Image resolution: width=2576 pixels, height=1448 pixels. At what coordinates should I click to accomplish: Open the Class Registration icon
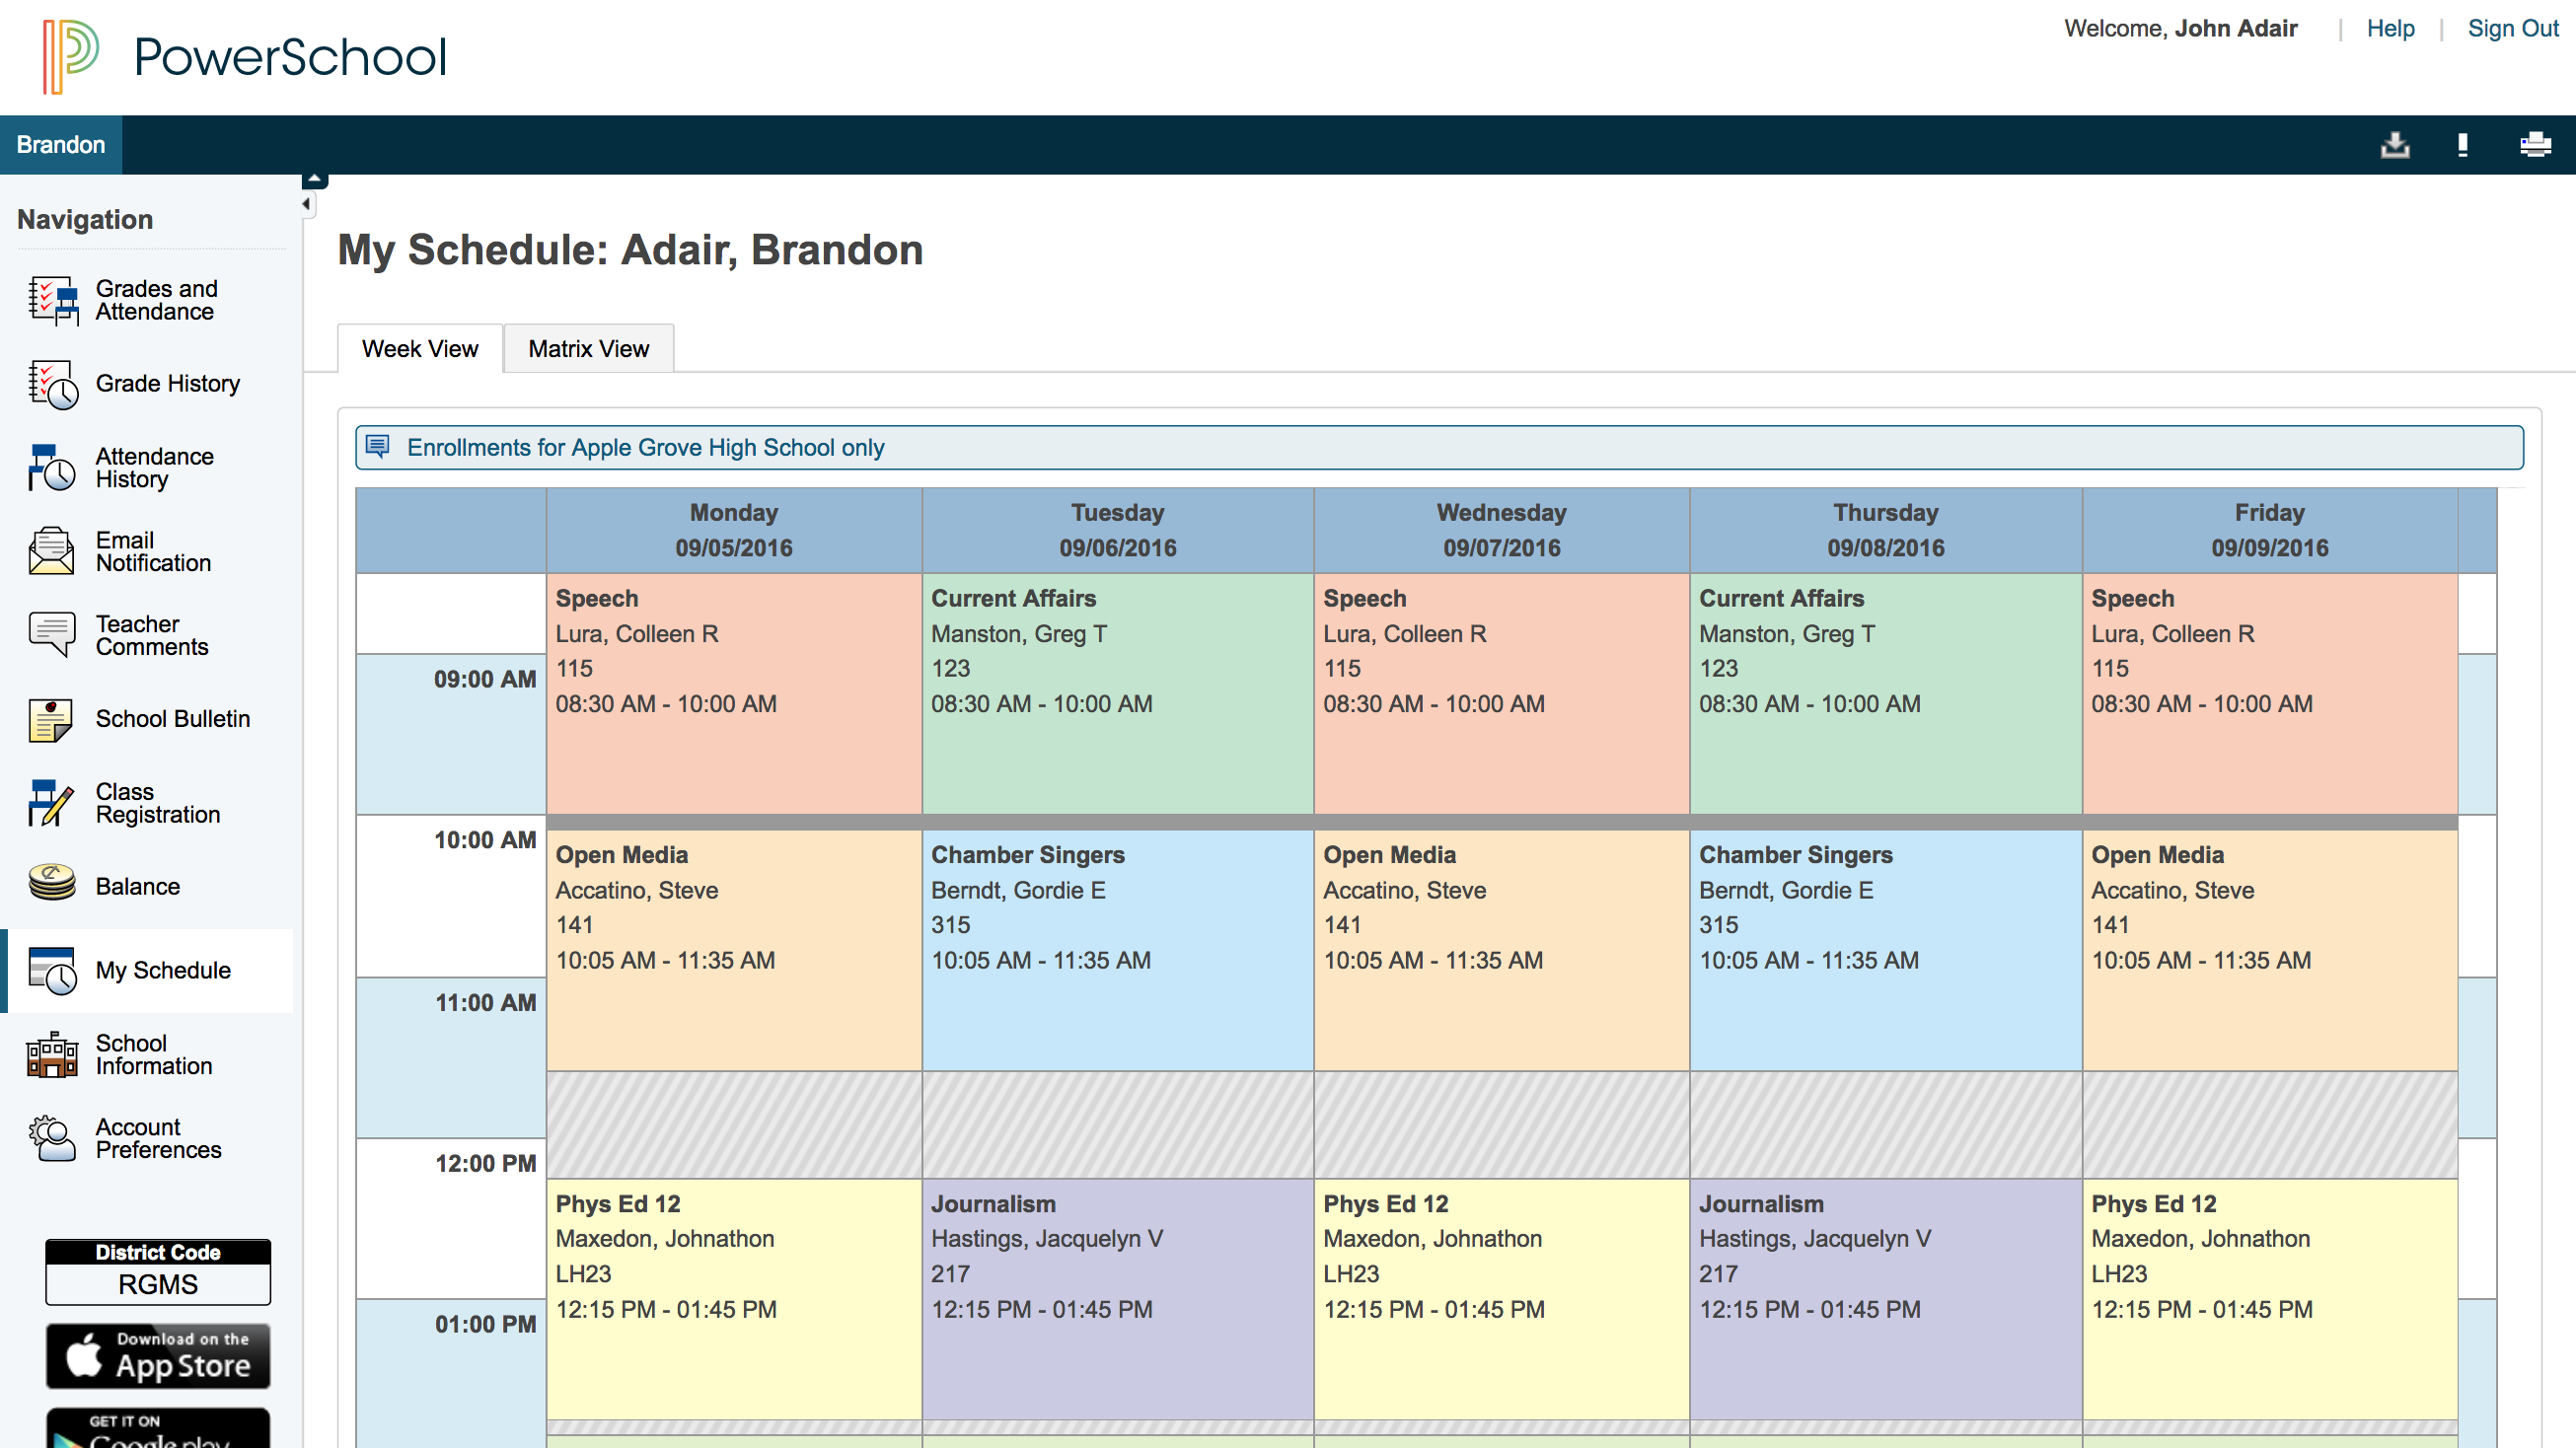point(53,803)
